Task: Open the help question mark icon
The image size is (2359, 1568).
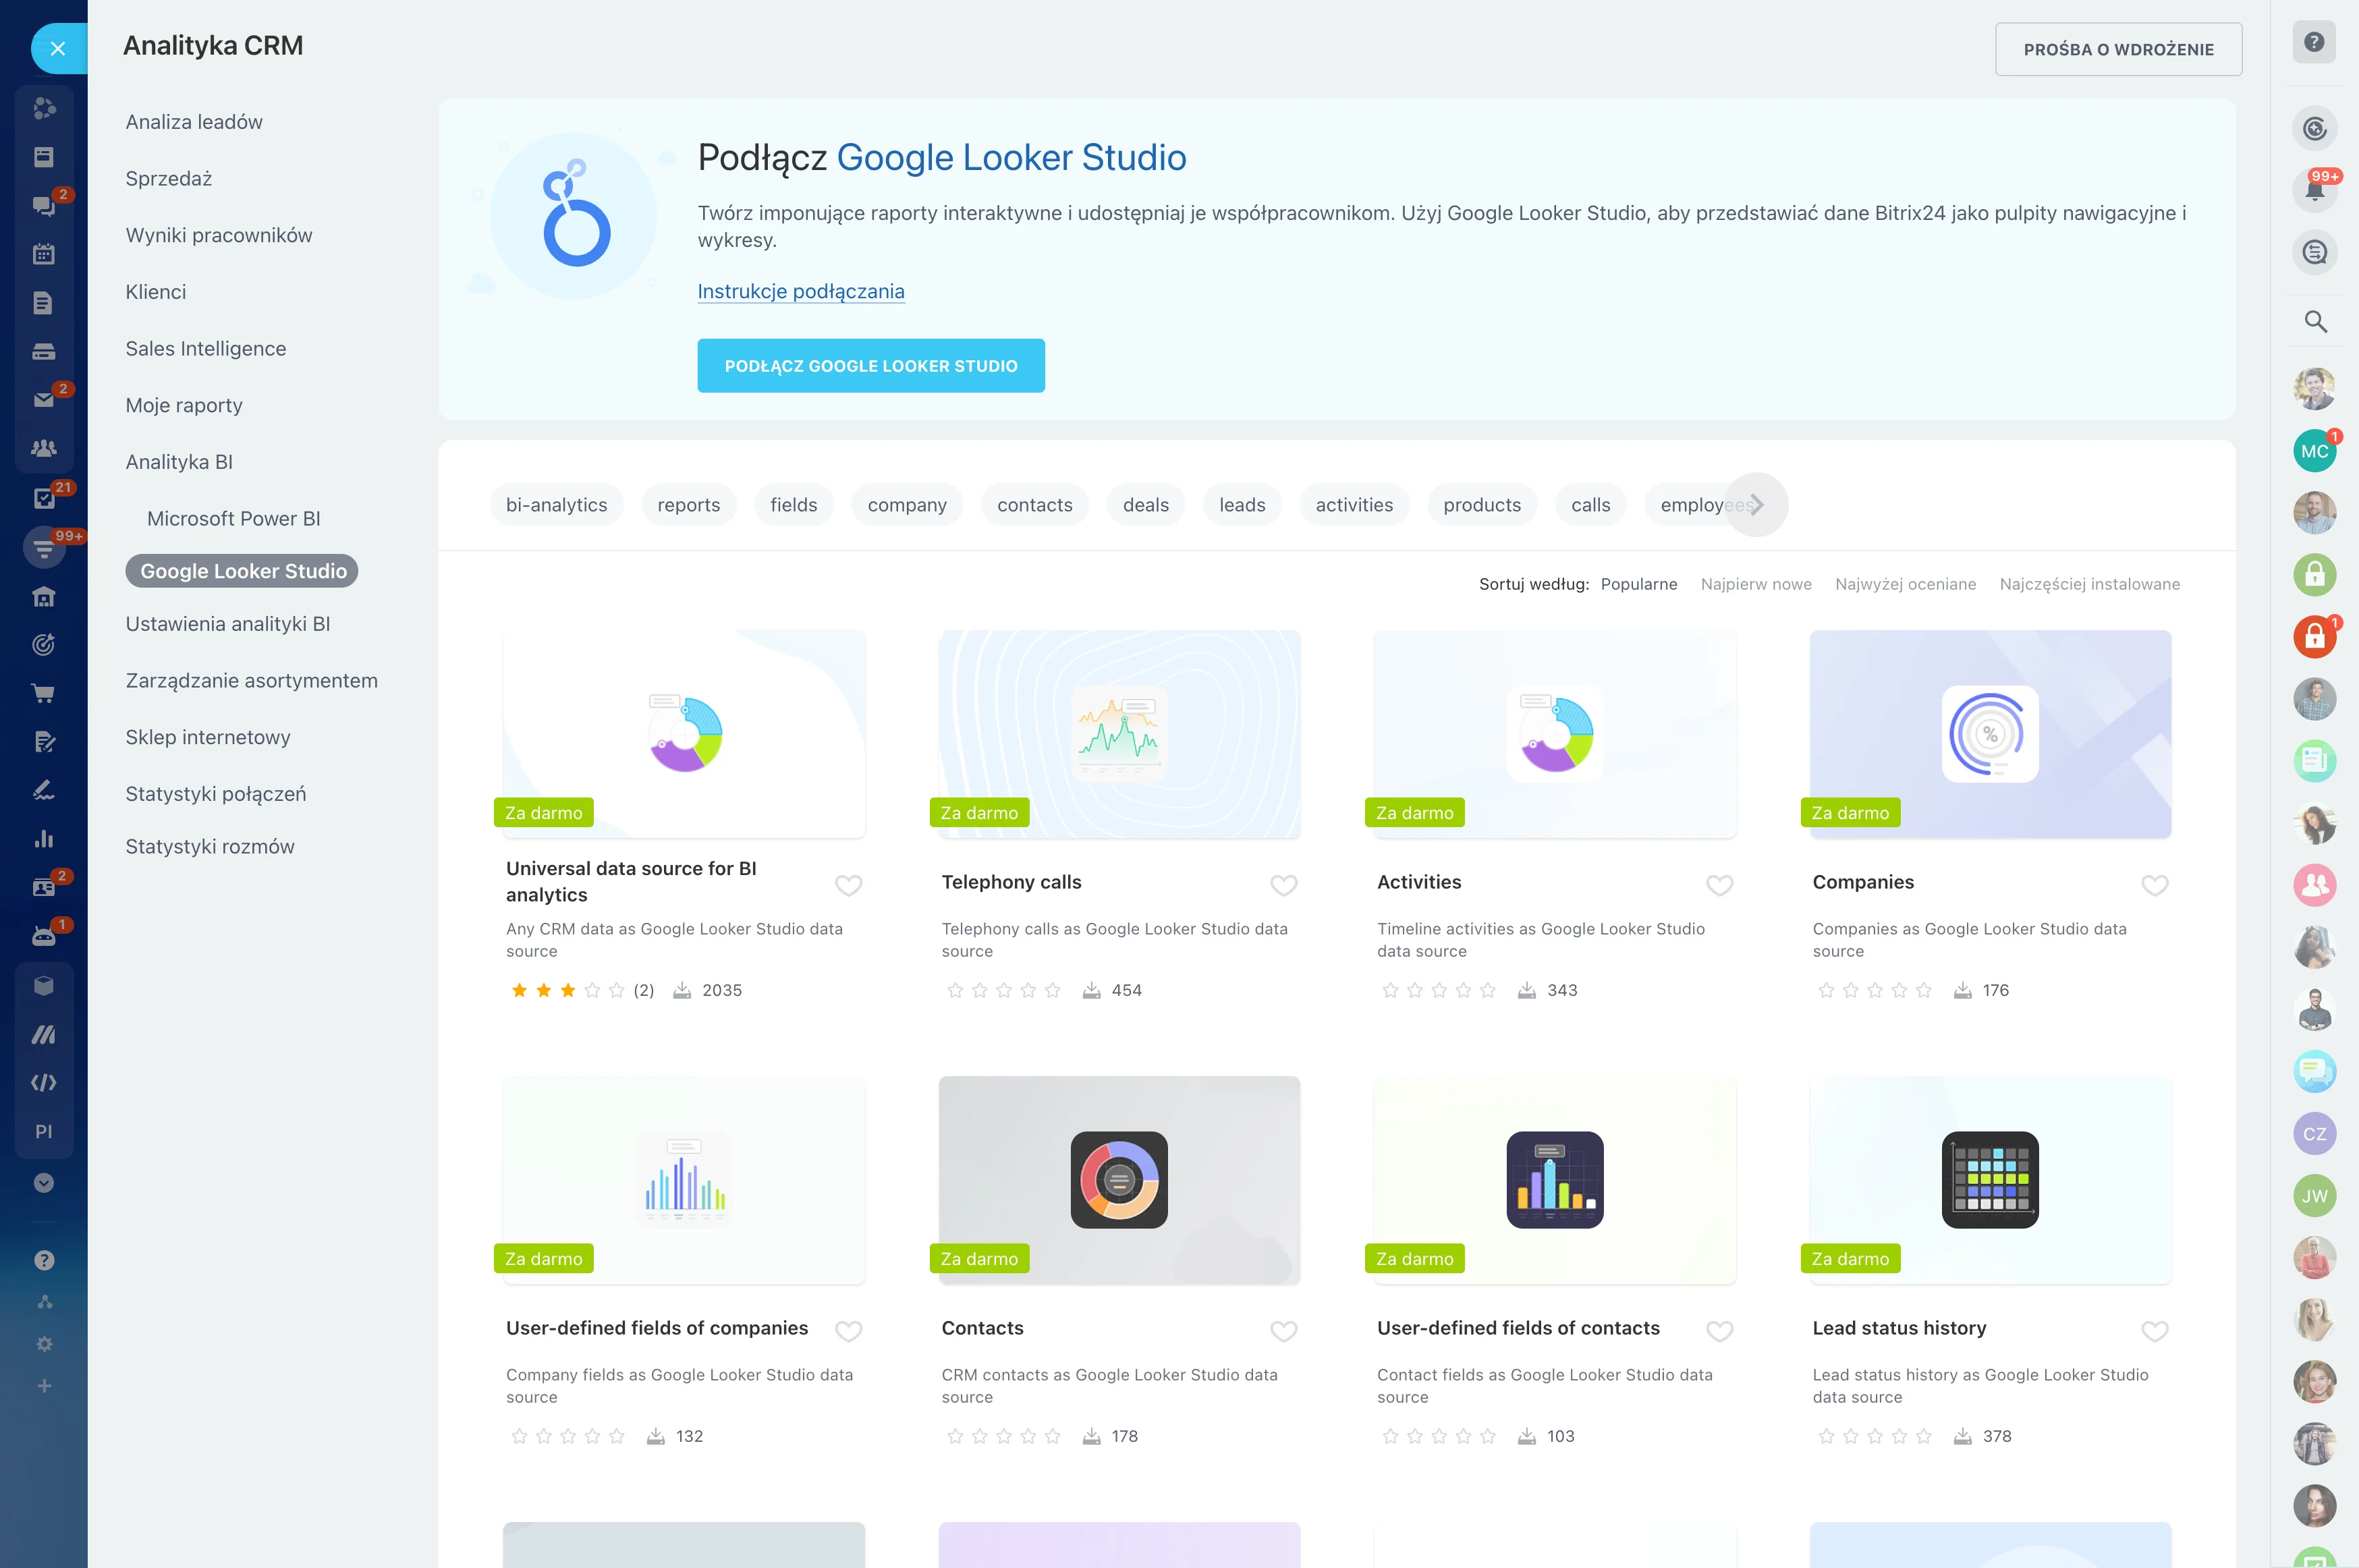Action: [2313, 42]
